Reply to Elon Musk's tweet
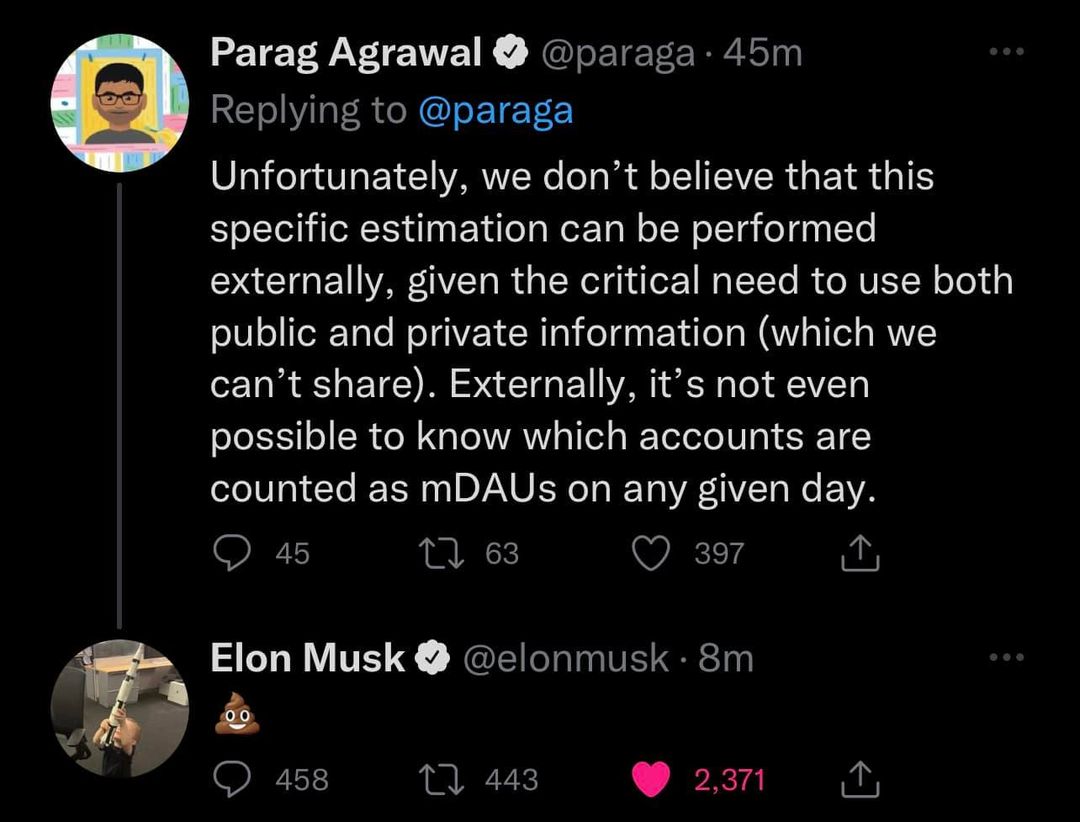This screenshot has width=1080, height=822. tap(232, 780)
